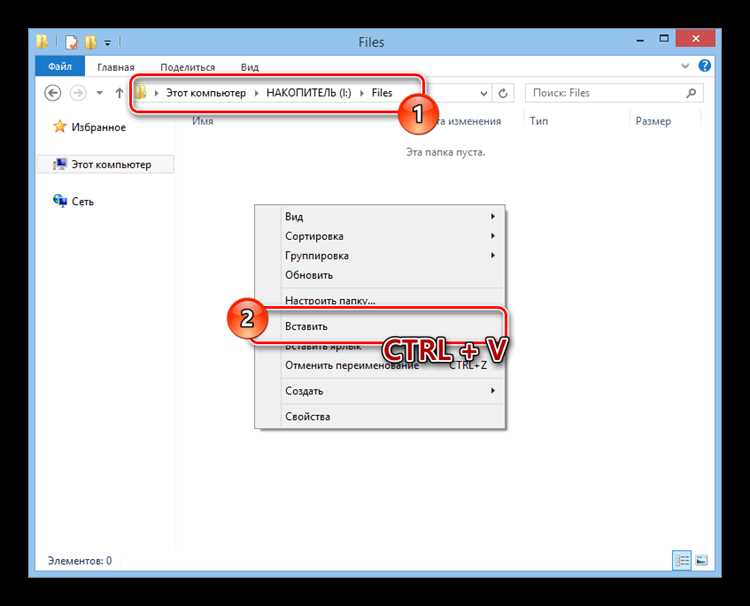Click the folder icon in title bar
The width and height of the screenshot is (750, 606).
point(42,42)
